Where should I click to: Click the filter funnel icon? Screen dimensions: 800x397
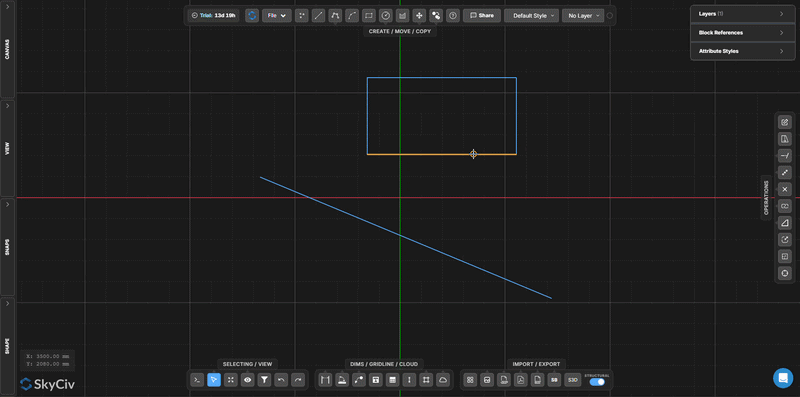click(264, 380)
